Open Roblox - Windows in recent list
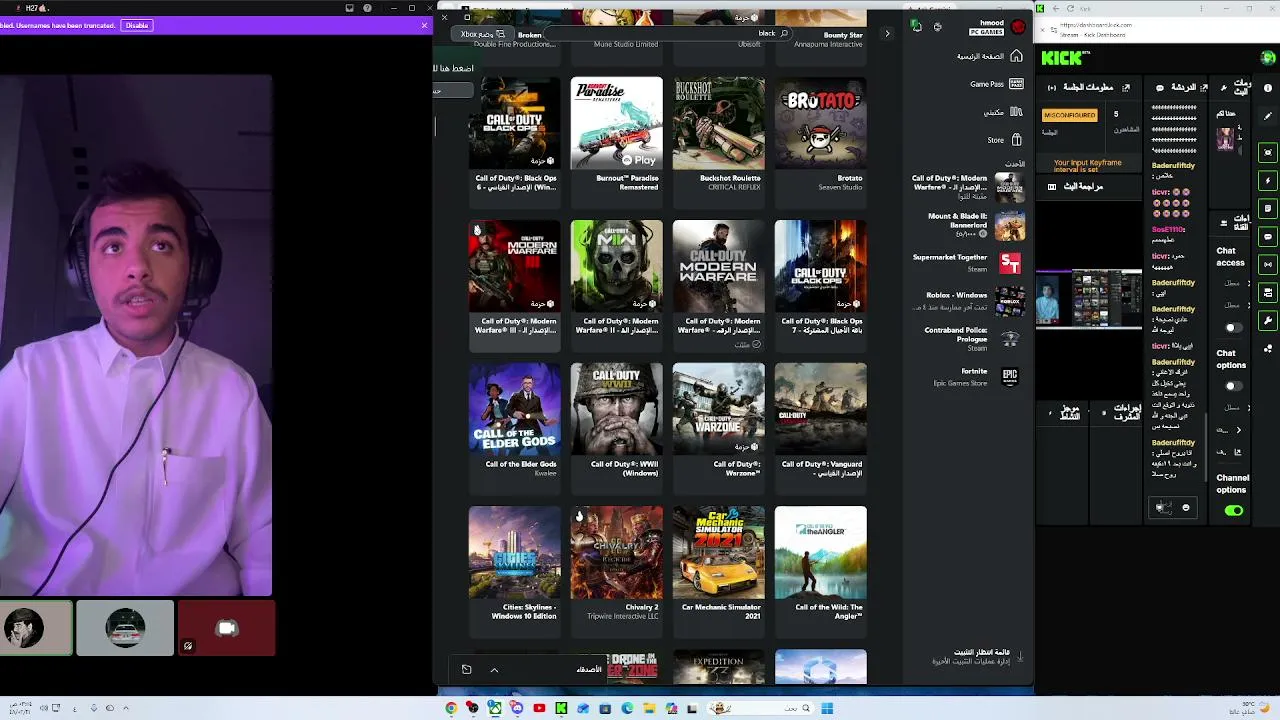The height and width of the screenshot is (720, 1280). point(966,300)
